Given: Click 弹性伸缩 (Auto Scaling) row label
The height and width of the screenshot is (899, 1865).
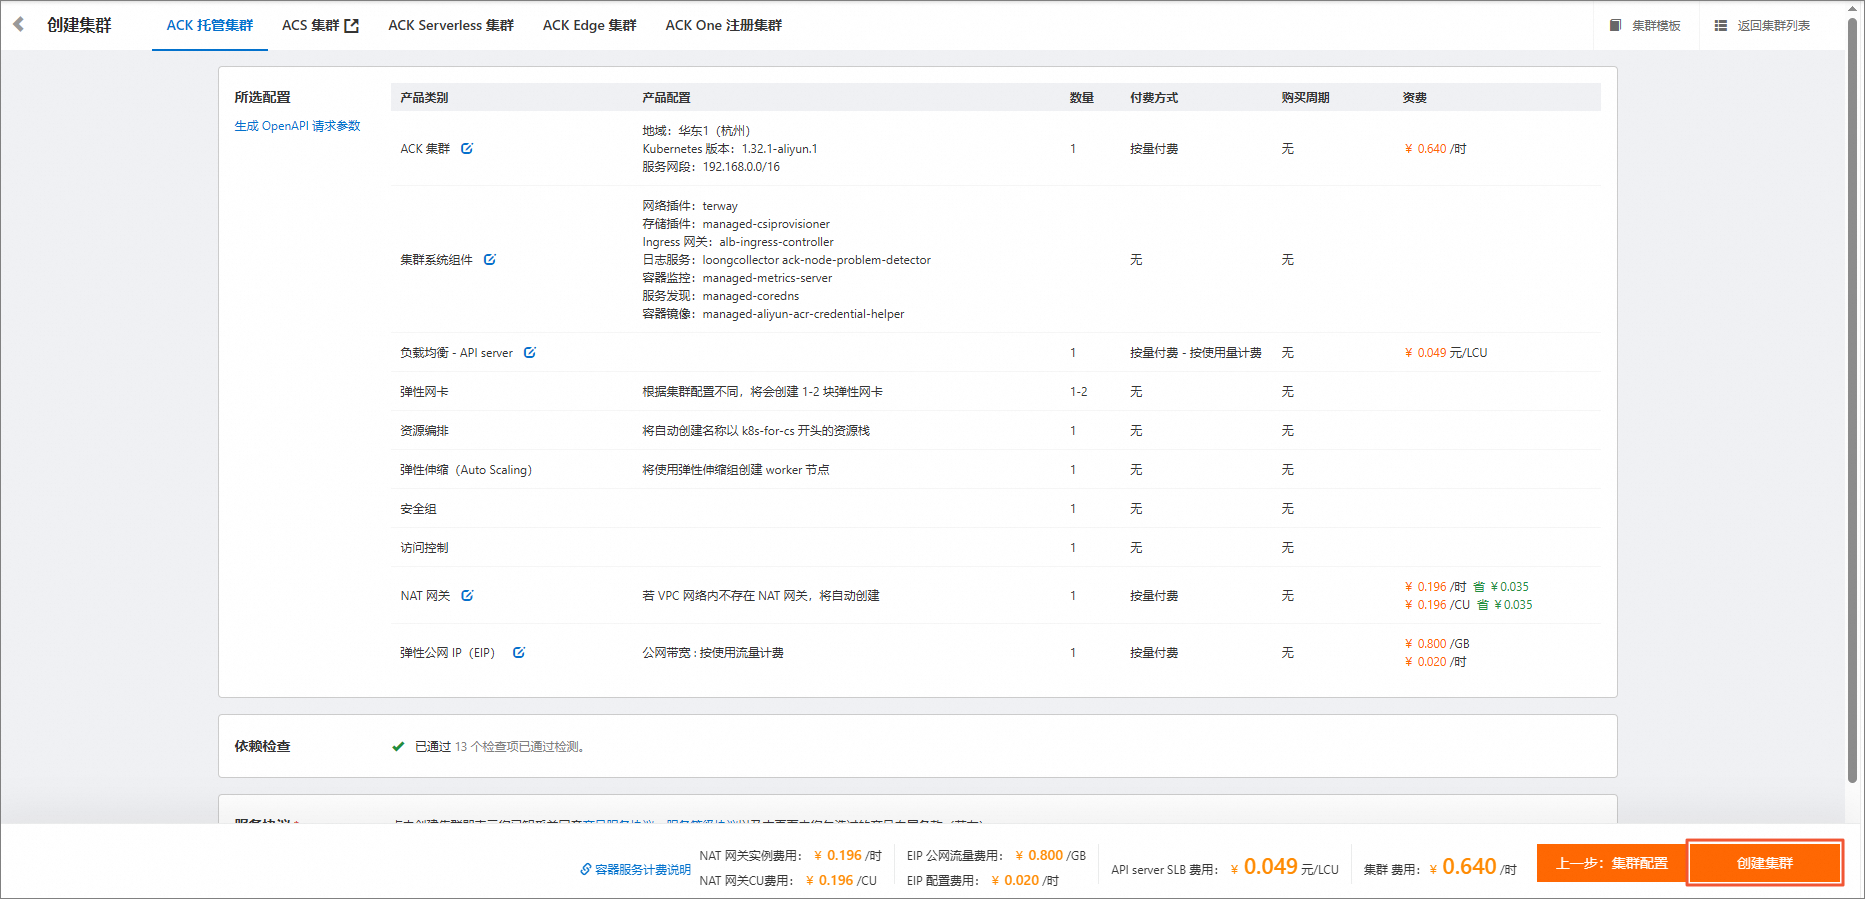Looking at the screenshot, I should click(x=466, y=470).
